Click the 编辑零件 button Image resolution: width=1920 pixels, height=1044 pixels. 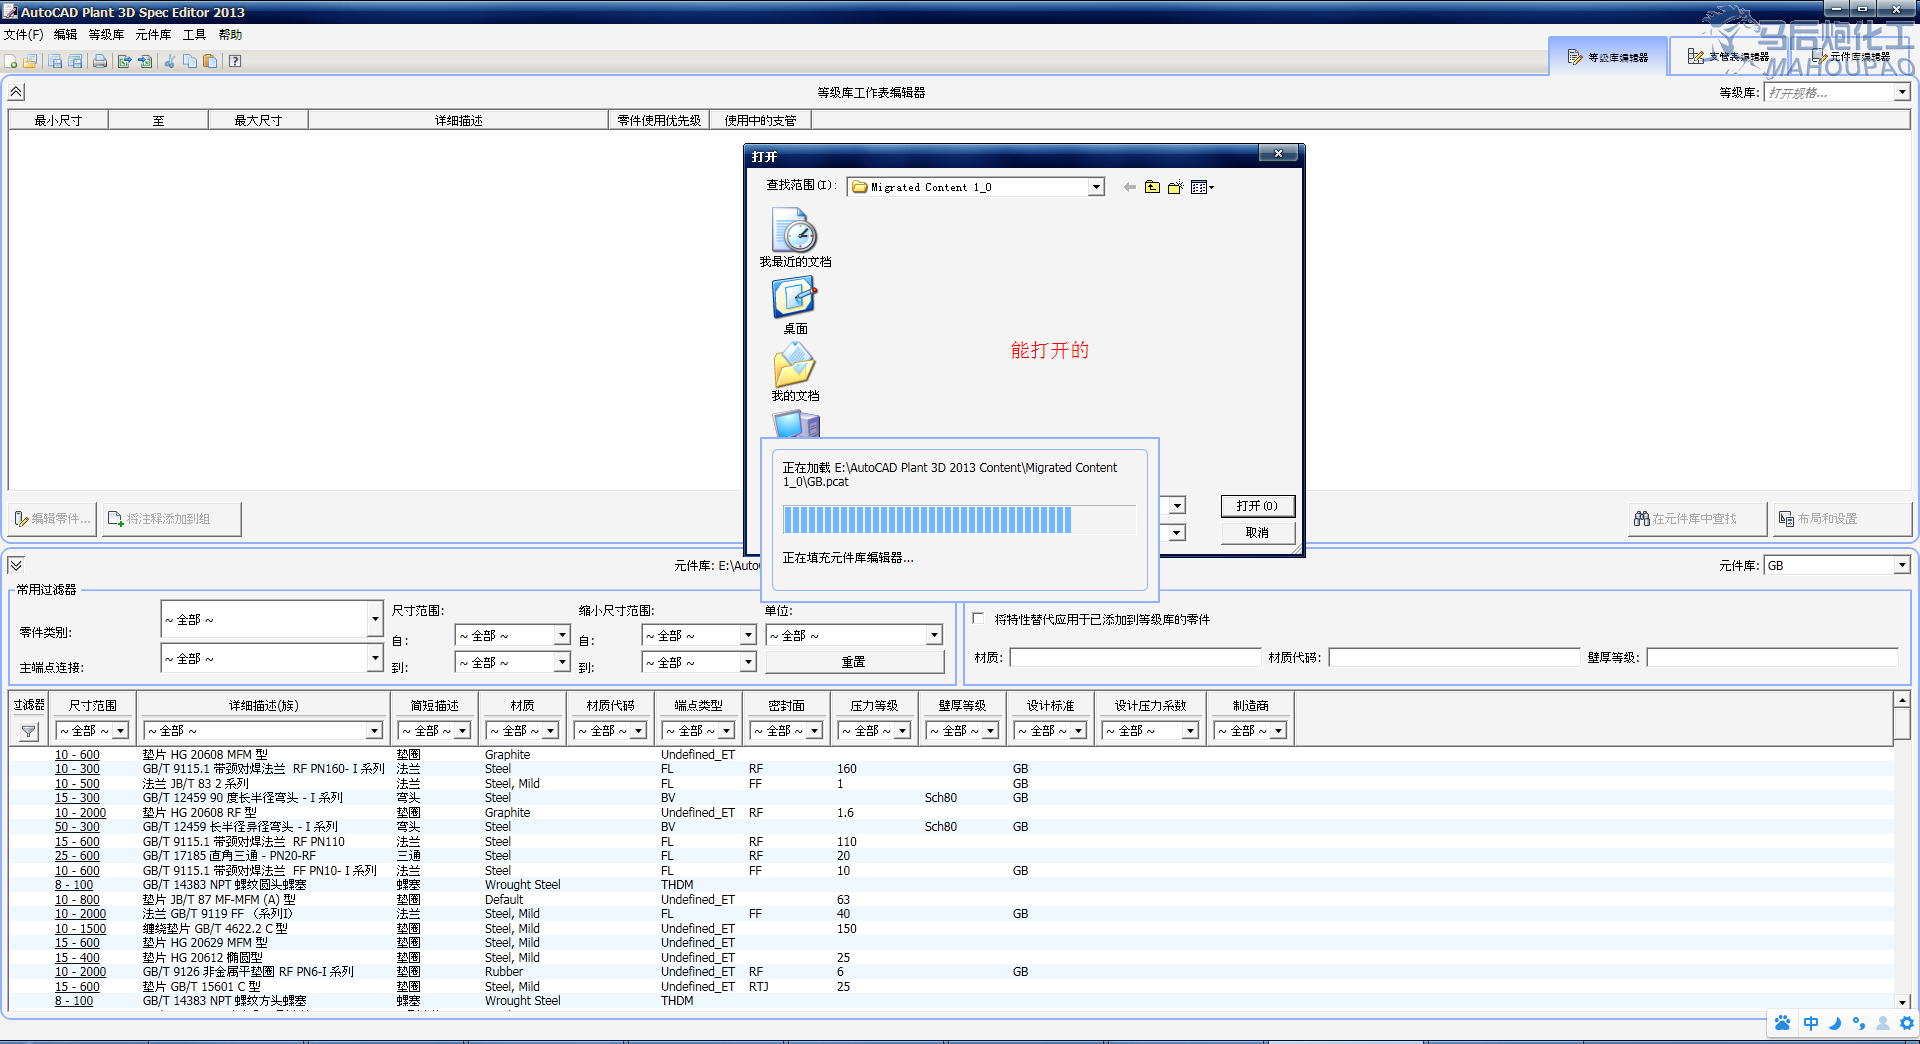point(53,519)
